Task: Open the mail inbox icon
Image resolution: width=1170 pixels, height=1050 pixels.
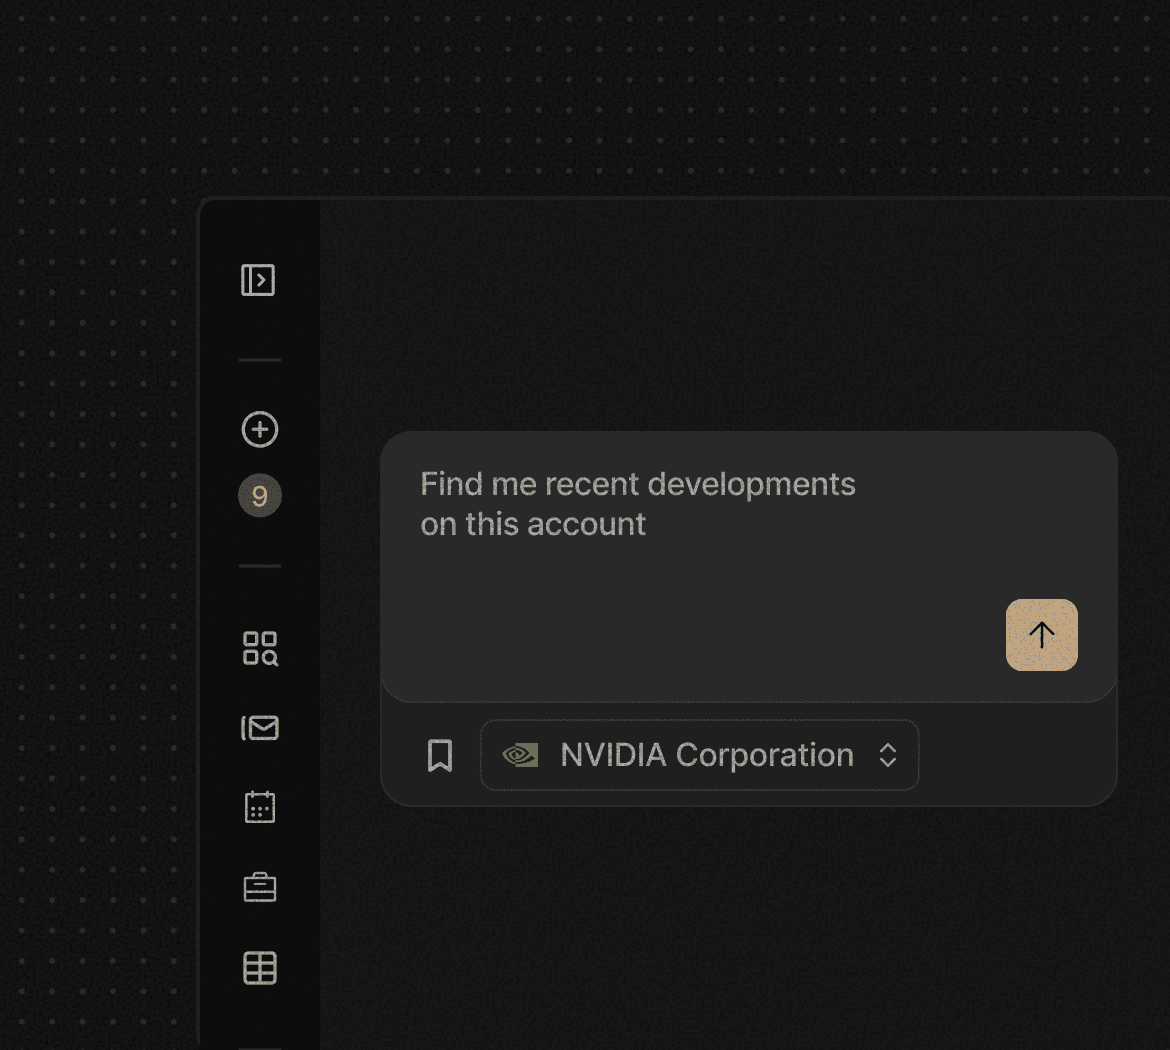Action: [260, 728]
